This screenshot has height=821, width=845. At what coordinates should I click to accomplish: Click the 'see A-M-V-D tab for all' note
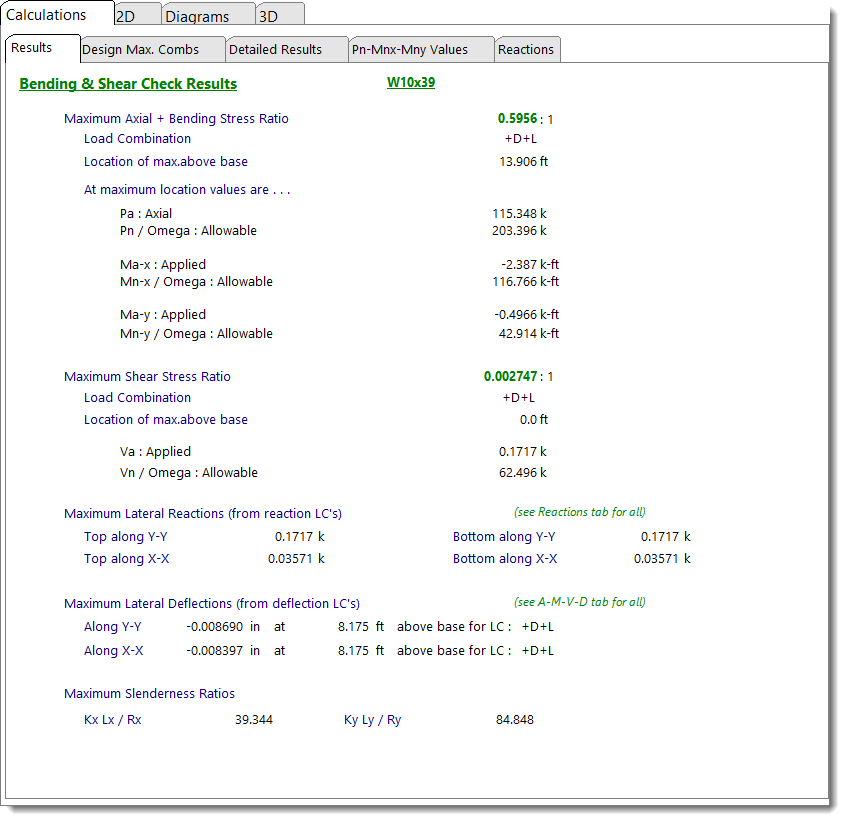coord(579,602)
